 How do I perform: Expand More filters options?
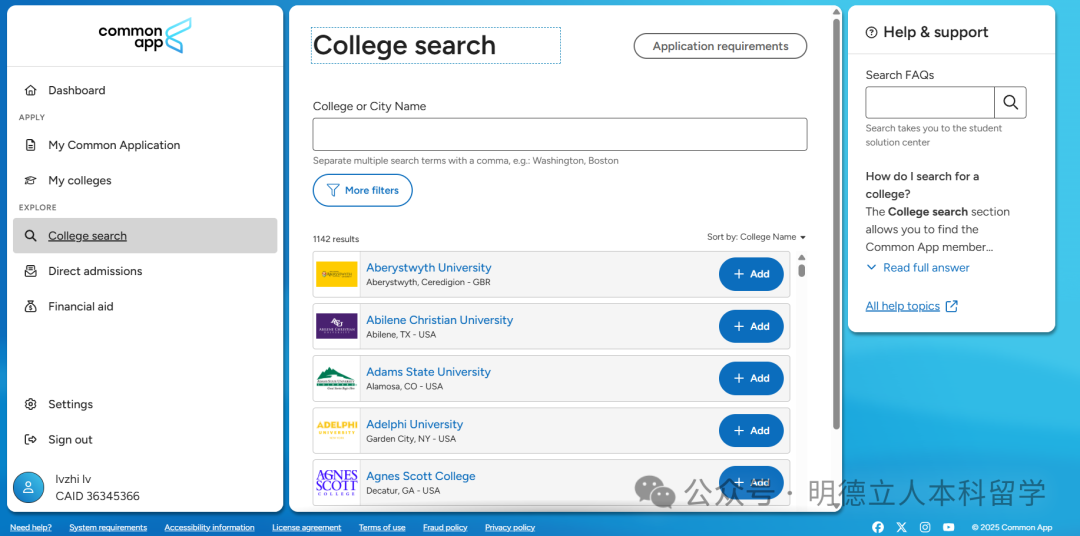coord(362,190)
